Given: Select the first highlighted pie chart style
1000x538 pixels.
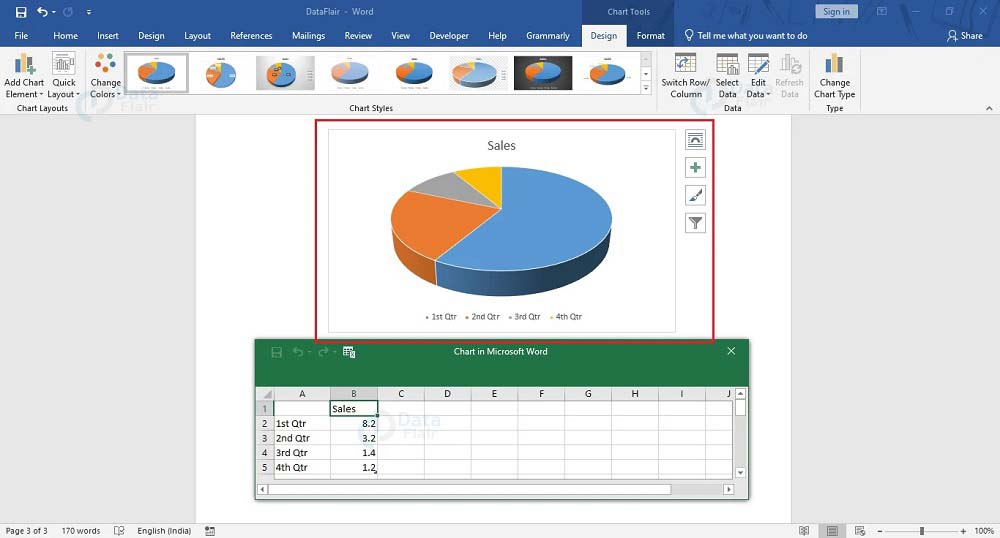Looking at the screenshot, I should (x=156, y=73).
